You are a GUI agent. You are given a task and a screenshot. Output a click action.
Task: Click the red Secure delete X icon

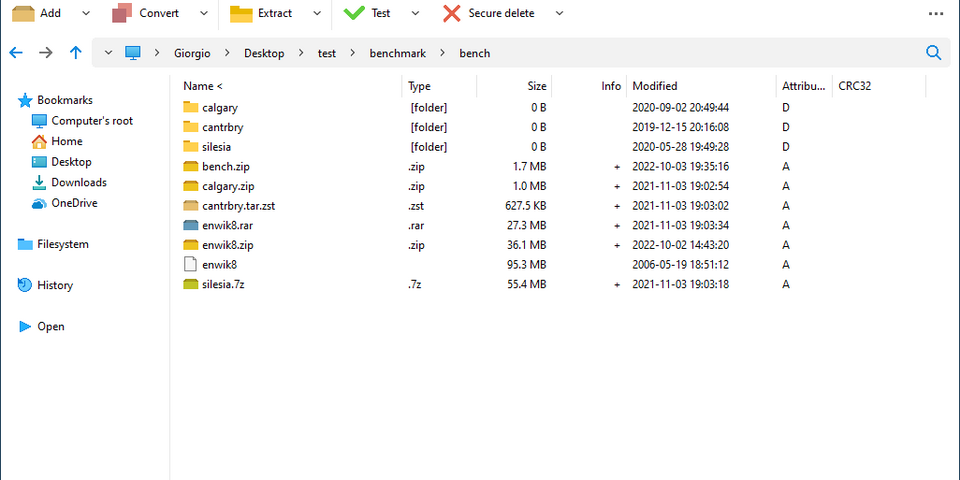(452, 13)
